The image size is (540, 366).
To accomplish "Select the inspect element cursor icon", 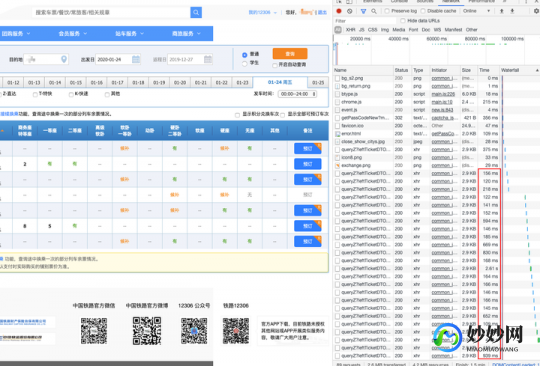I will 339,1.
